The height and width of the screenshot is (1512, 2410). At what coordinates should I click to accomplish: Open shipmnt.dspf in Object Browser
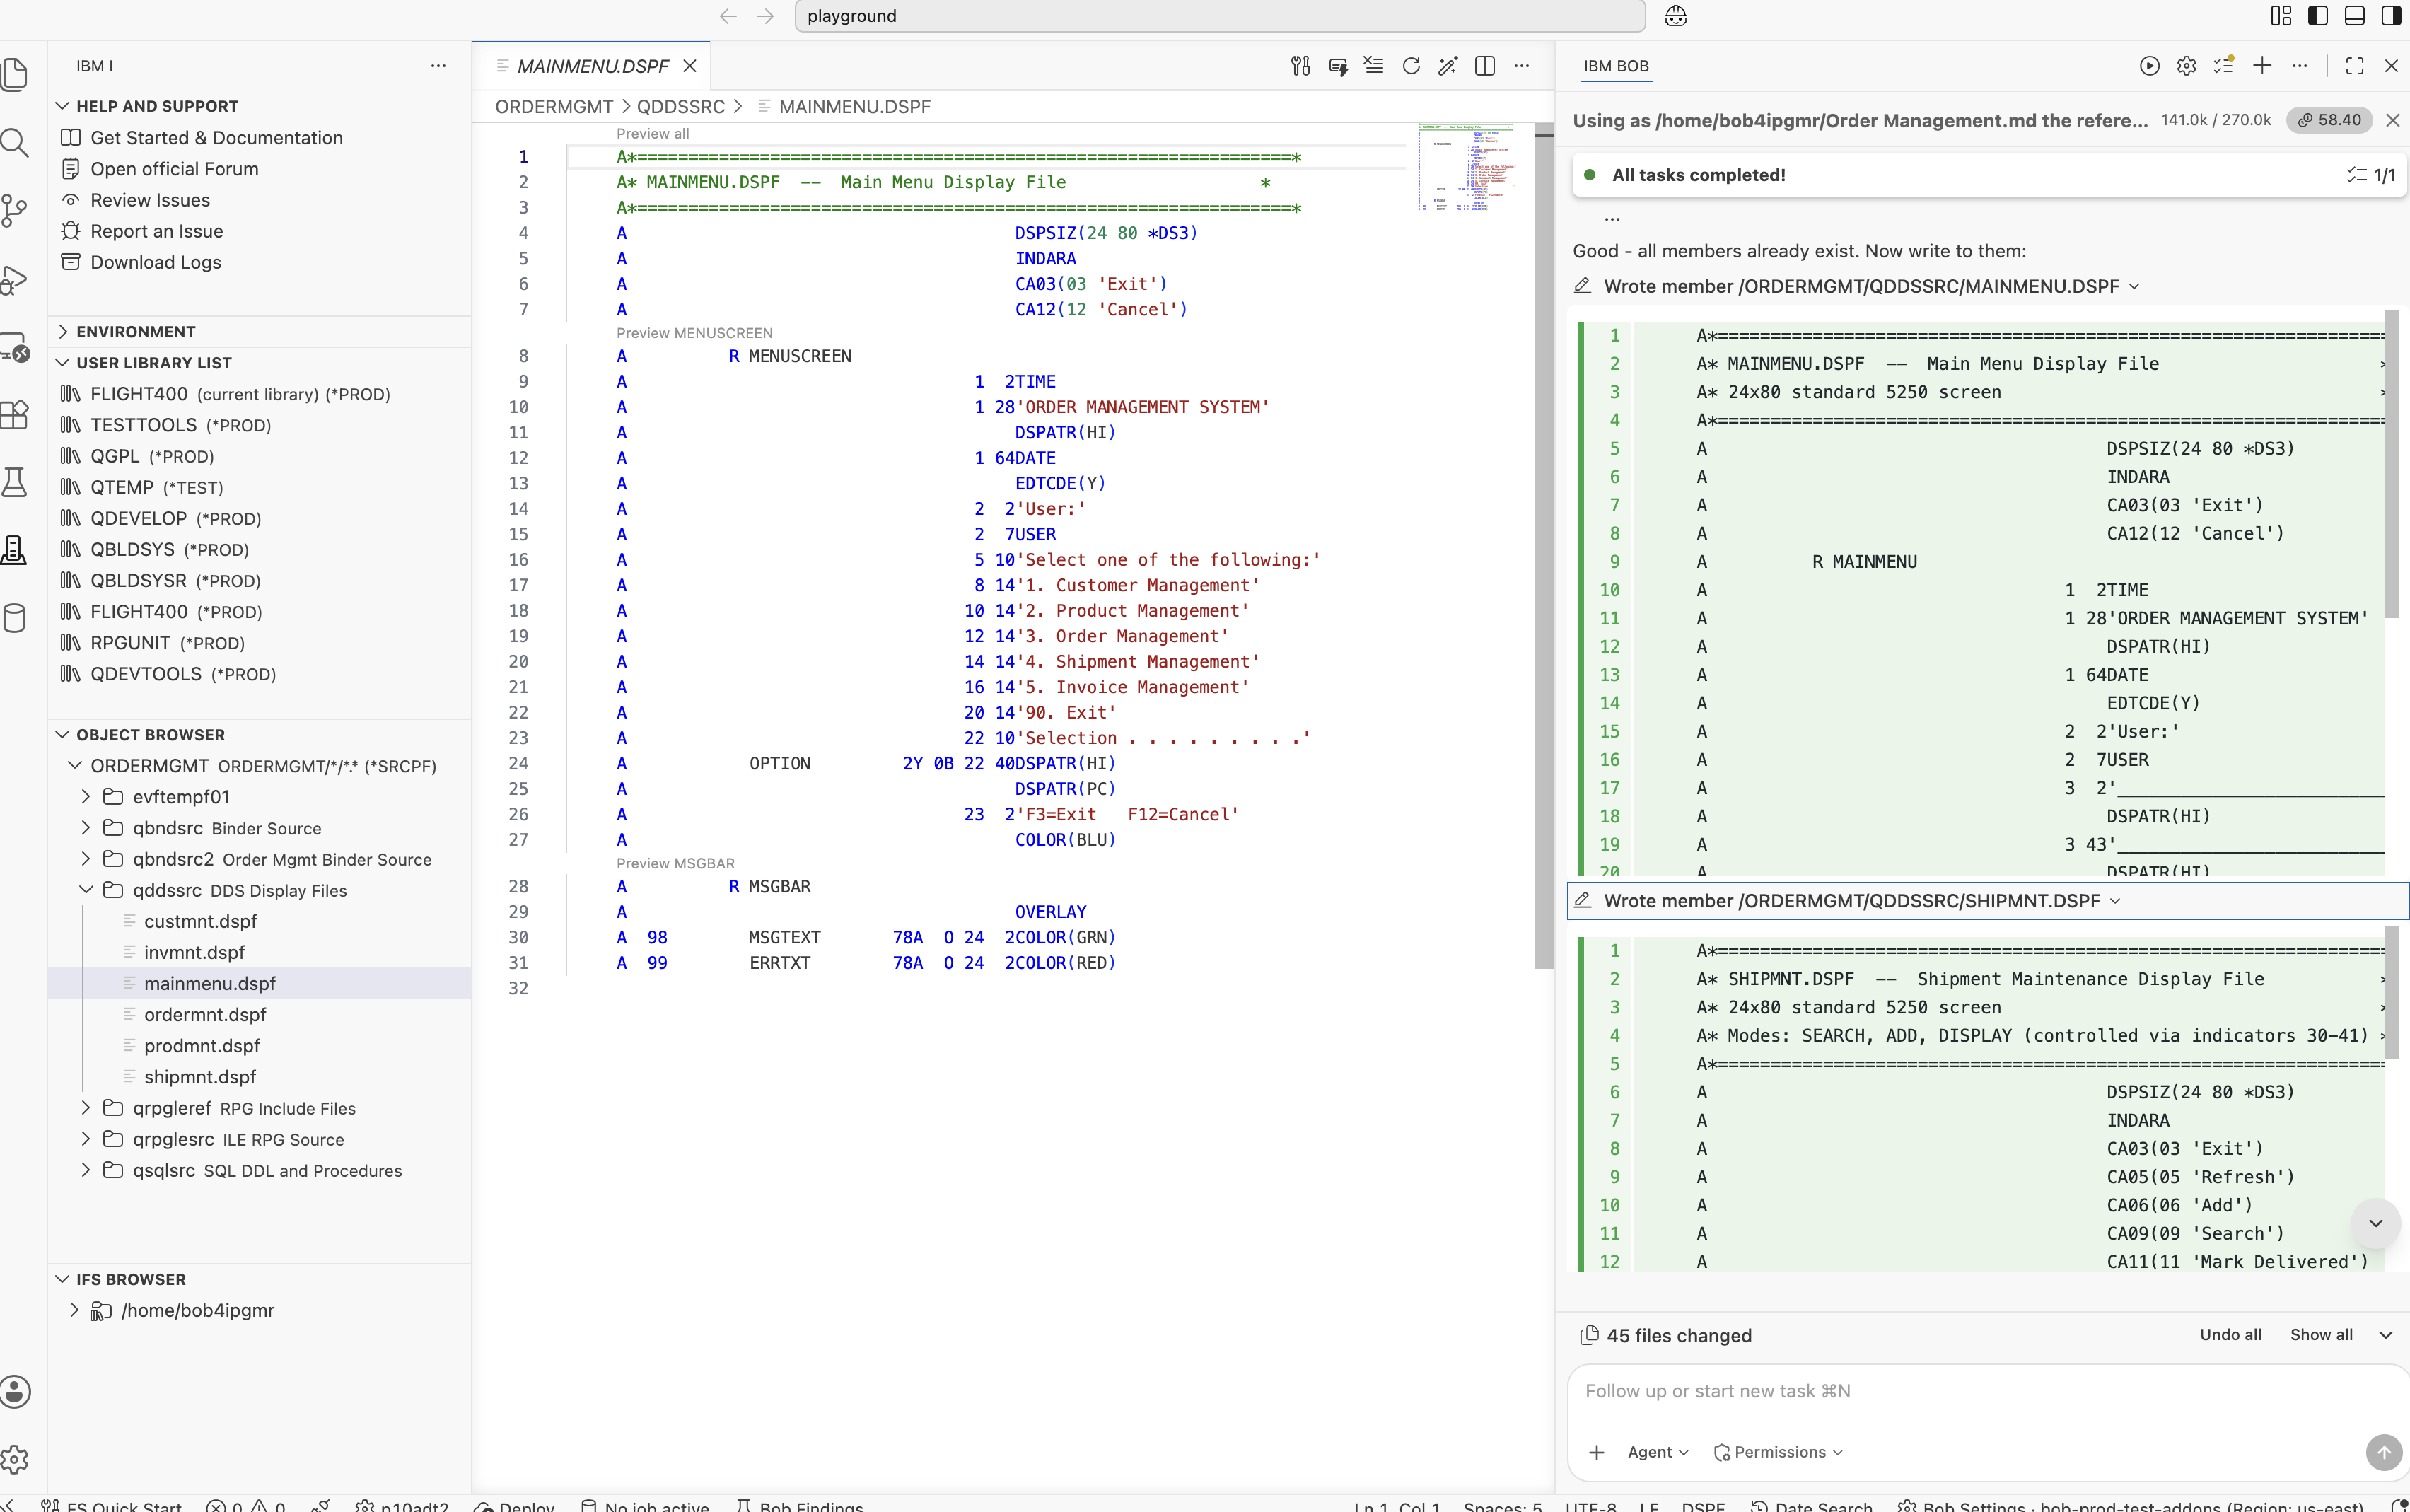coord(200,1077)
